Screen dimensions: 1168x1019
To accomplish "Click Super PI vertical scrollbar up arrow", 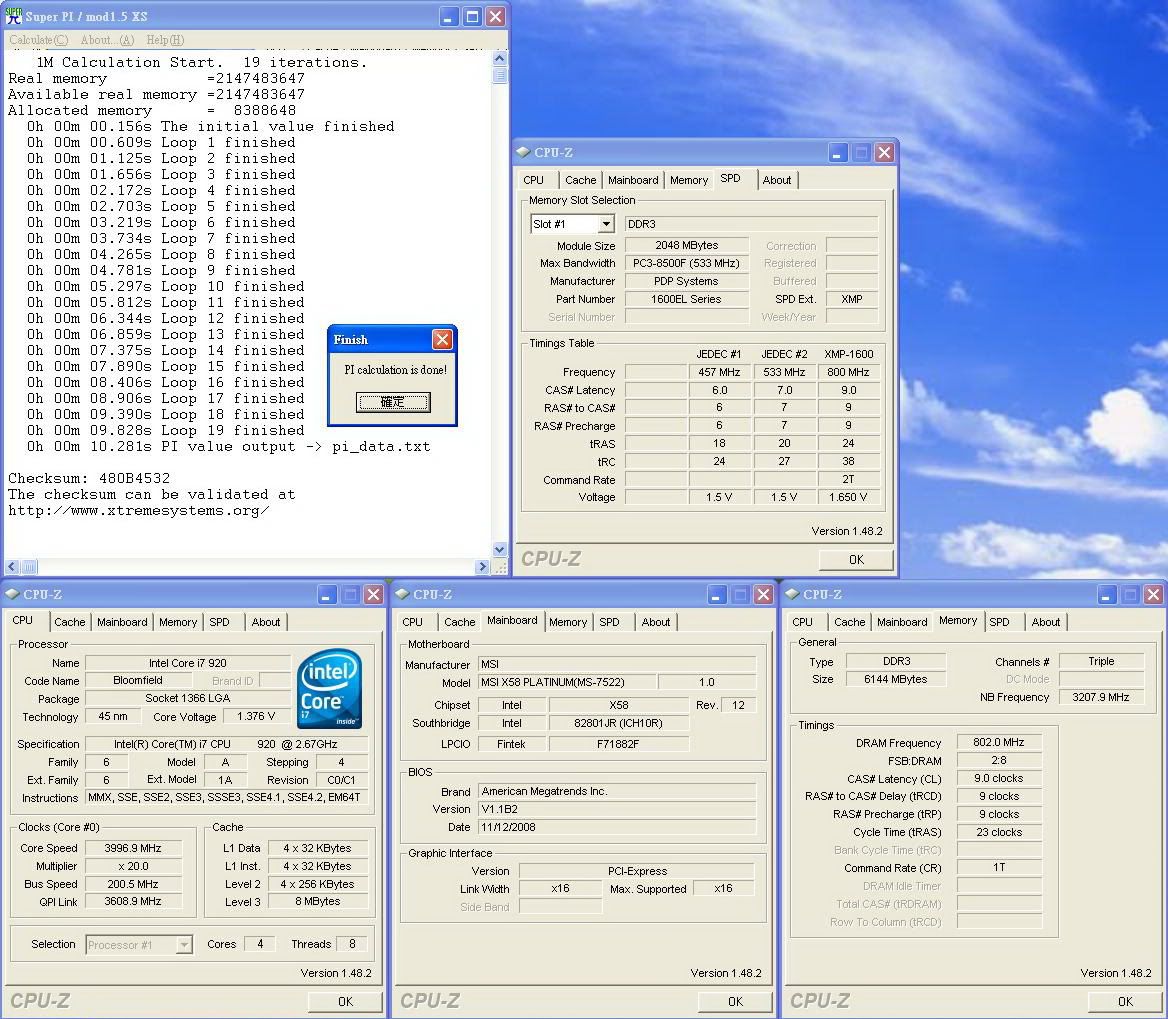I will [x=500, y=58].
